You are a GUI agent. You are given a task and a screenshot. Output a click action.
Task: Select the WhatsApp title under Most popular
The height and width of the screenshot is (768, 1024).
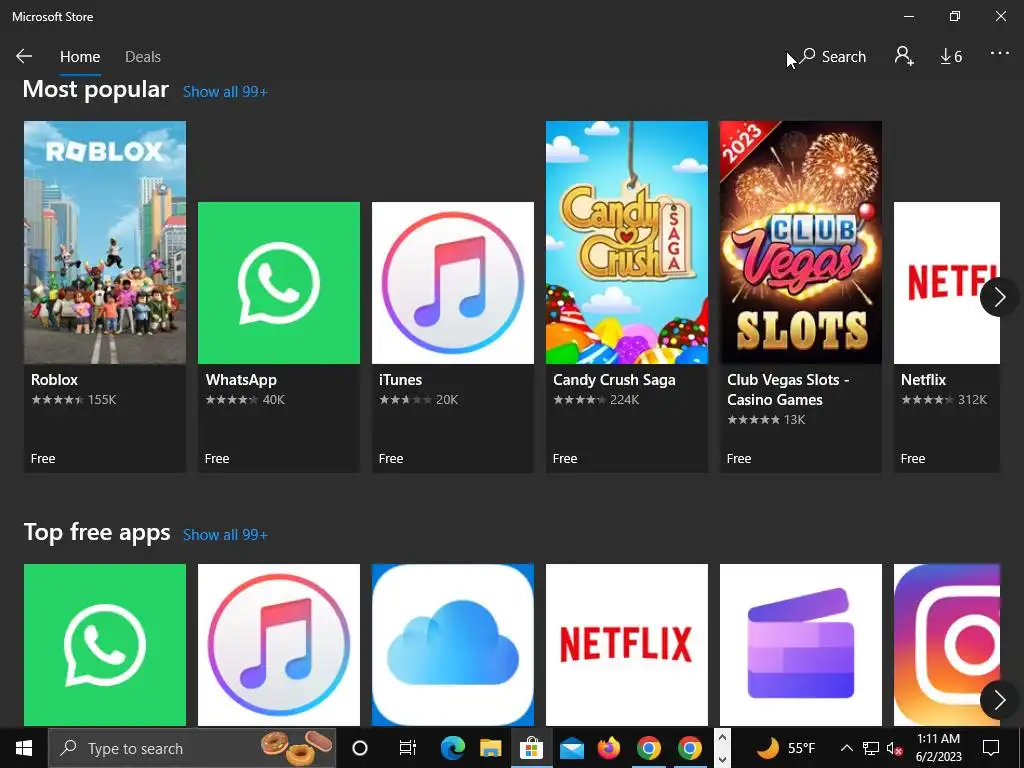pos(241,380)
